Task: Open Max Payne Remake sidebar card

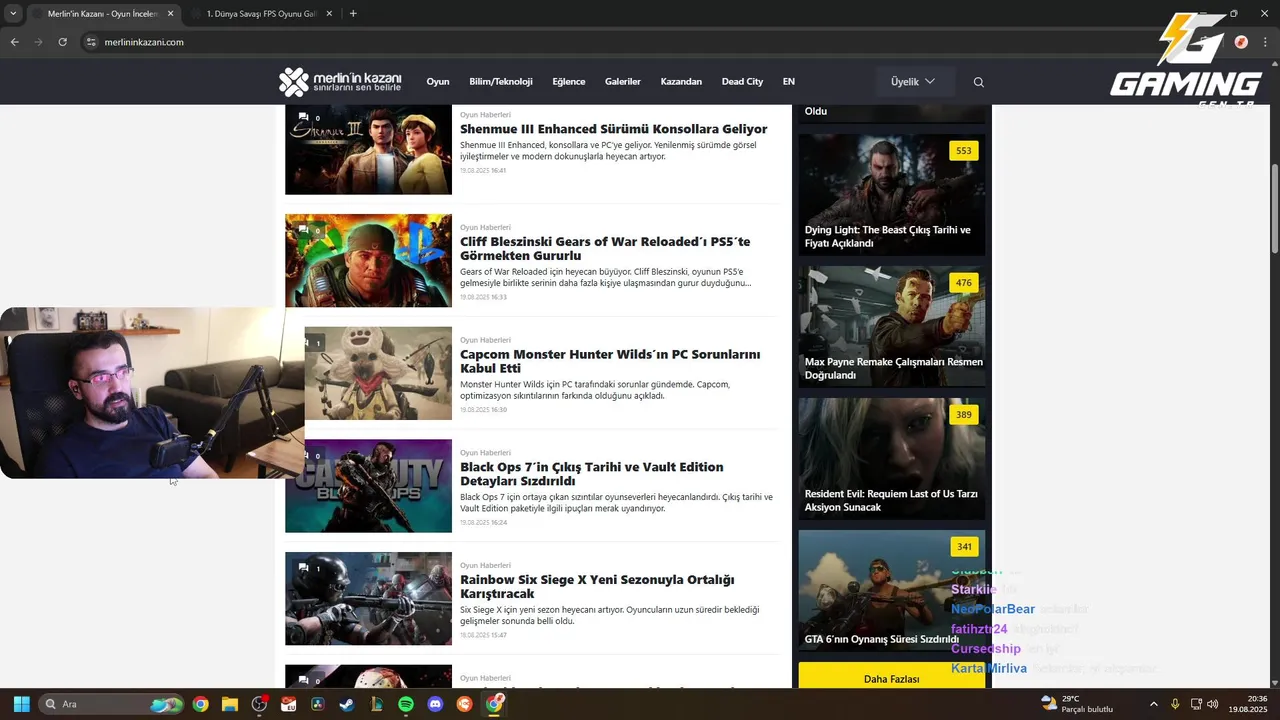Action: (x=891, y=326)
